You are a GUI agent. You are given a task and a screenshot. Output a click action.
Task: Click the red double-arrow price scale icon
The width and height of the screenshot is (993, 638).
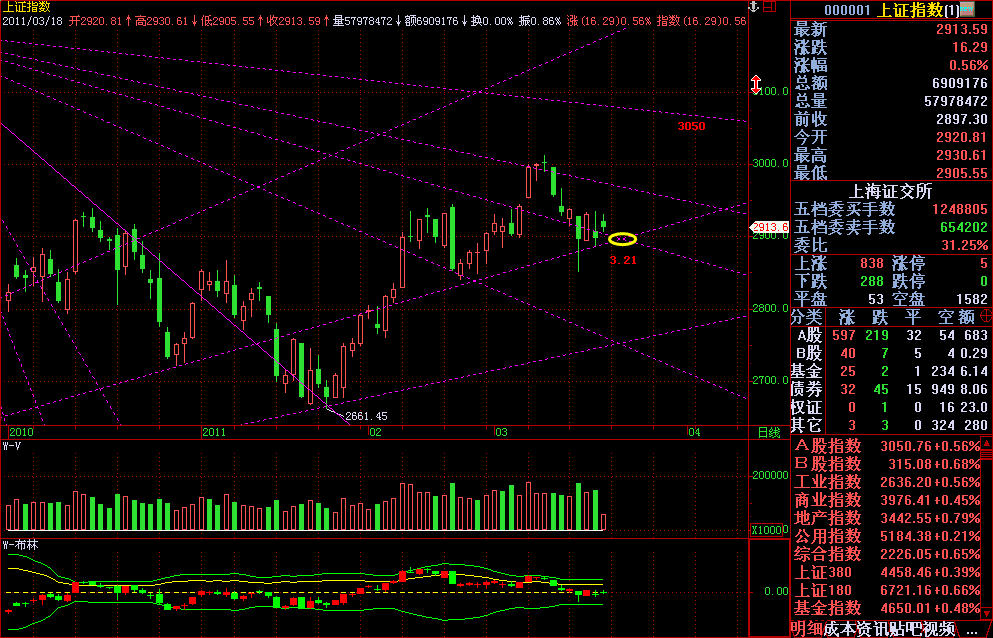click(756, 85)
